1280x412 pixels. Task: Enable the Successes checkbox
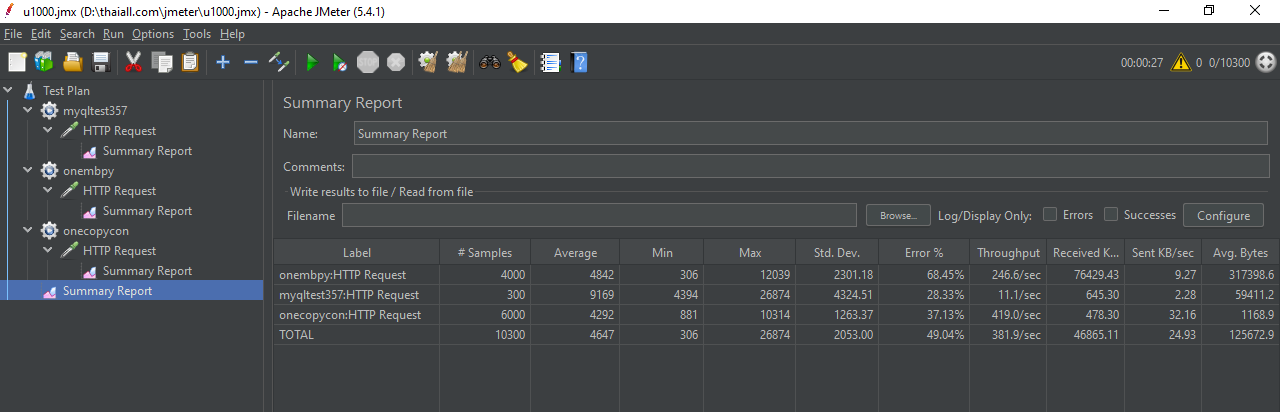1111,214
